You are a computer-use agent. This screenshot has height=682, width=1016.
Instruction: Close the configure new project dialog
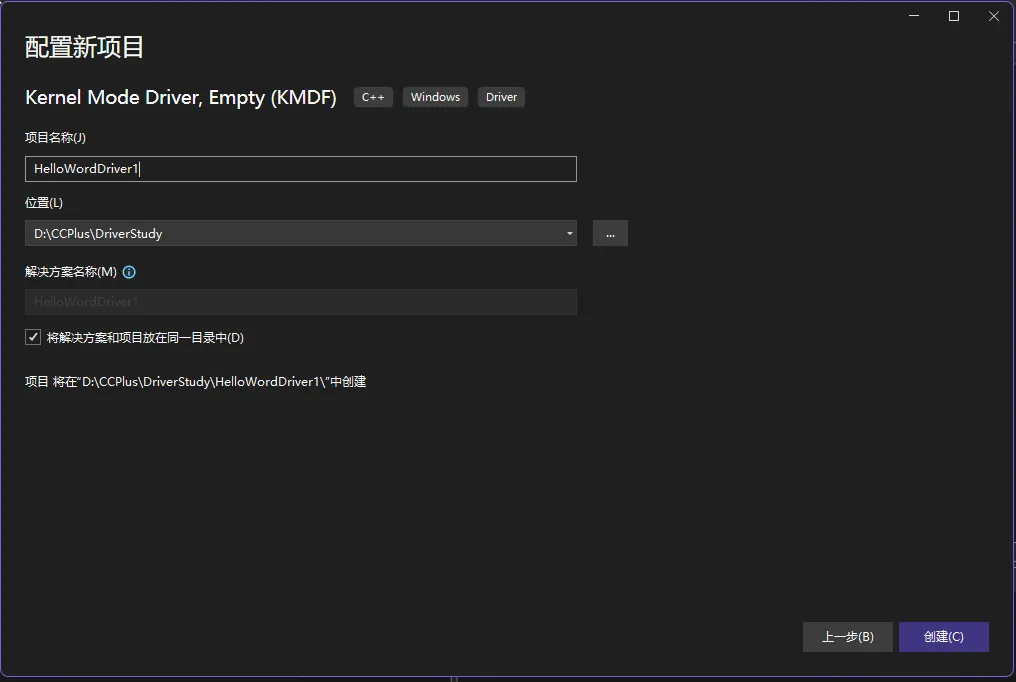coord(993,16)
